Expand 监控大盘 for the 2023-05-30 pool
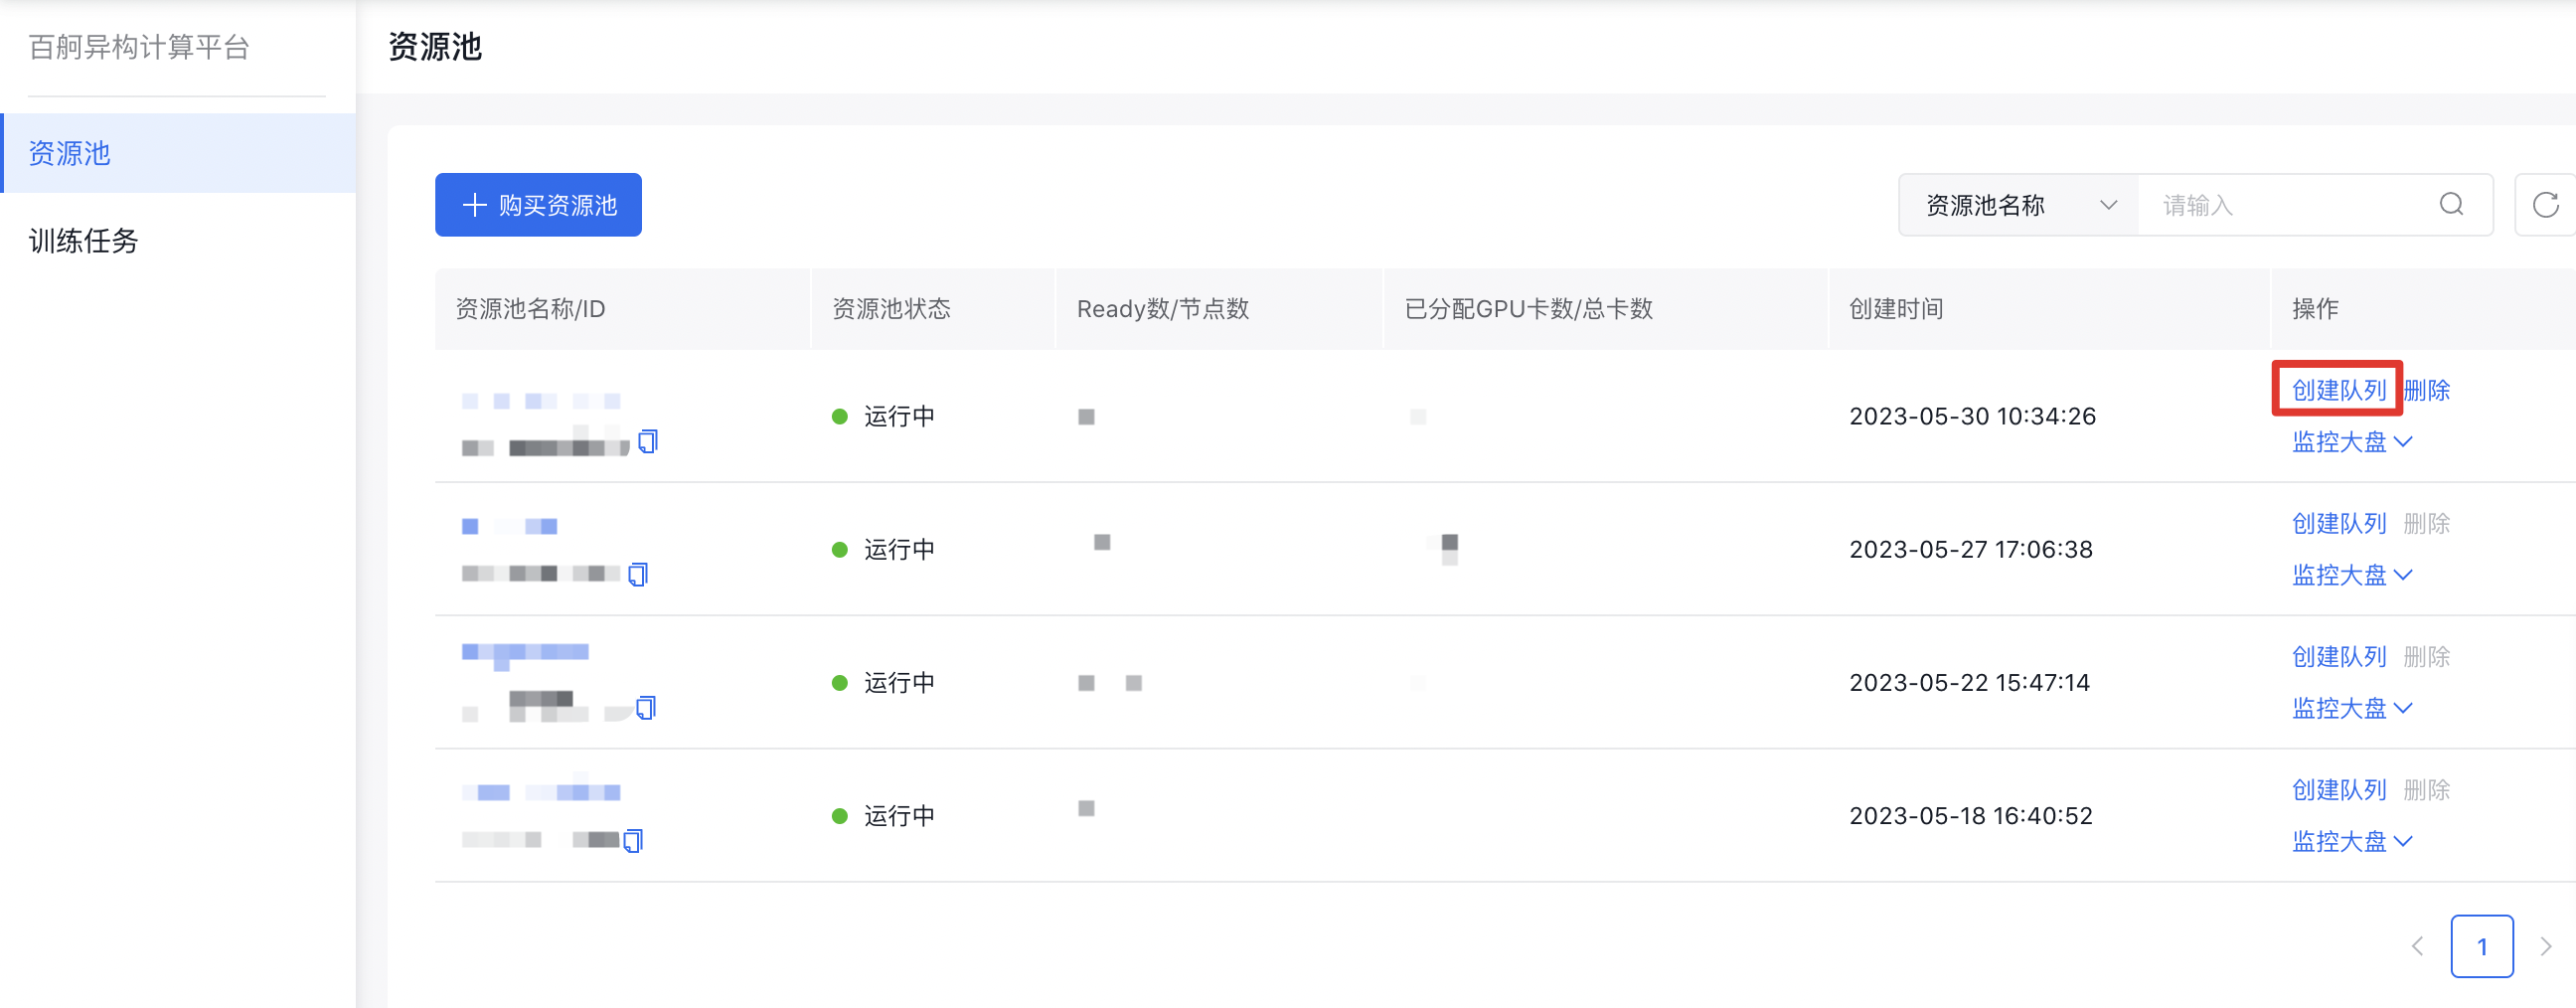The width and height of the screenshot is (2576, 1008). 2351,442
